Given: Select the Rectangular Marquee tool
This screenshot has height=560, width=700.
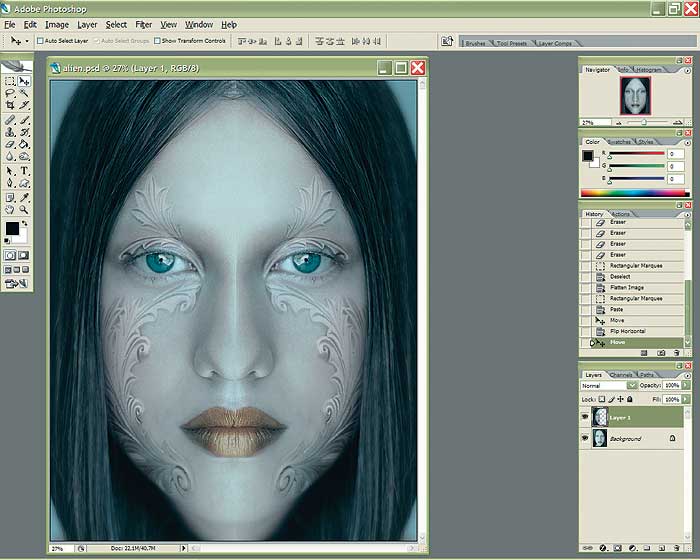Looking at the screenshot, I should click(10, 81).
